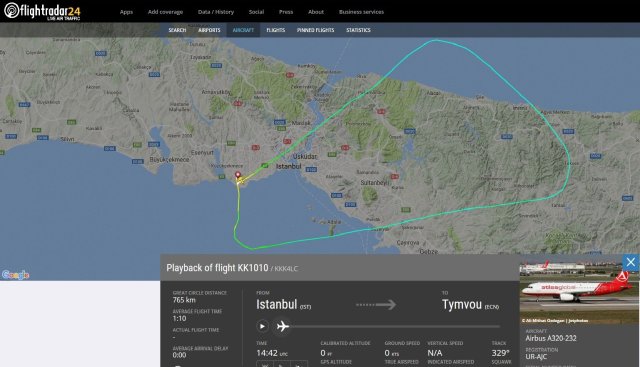Click the time value 14:42 UTC
The height and width of the screenshot is (367, 640).
272,353
